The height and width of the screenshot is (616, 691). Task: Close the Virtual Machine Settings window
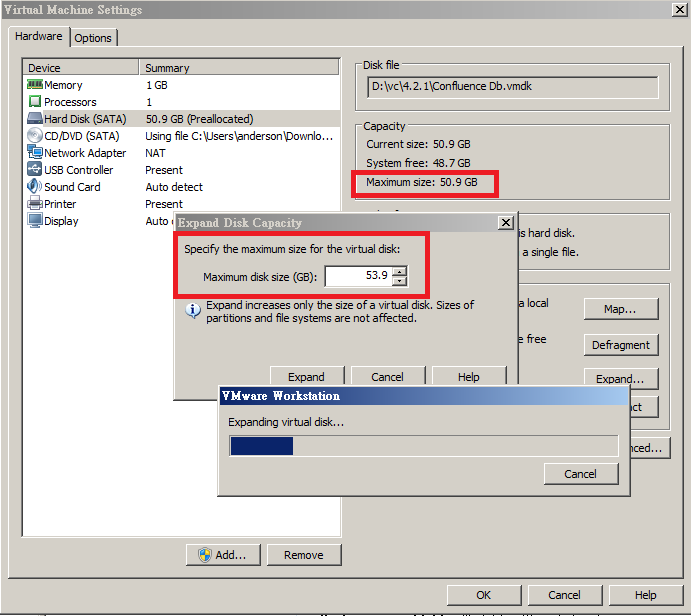(x=679, y=9)
